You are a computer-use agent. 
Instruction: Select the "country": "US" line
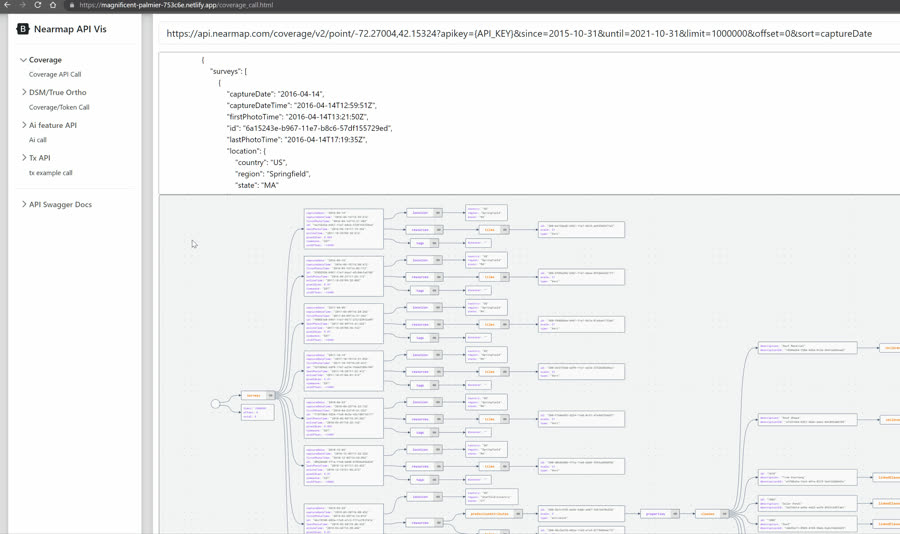pos(261,162)
